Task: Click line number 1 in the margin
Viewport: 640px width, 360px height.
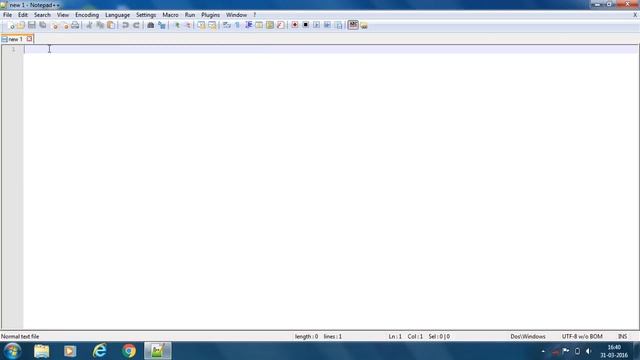Action: [x=13, y=49]
